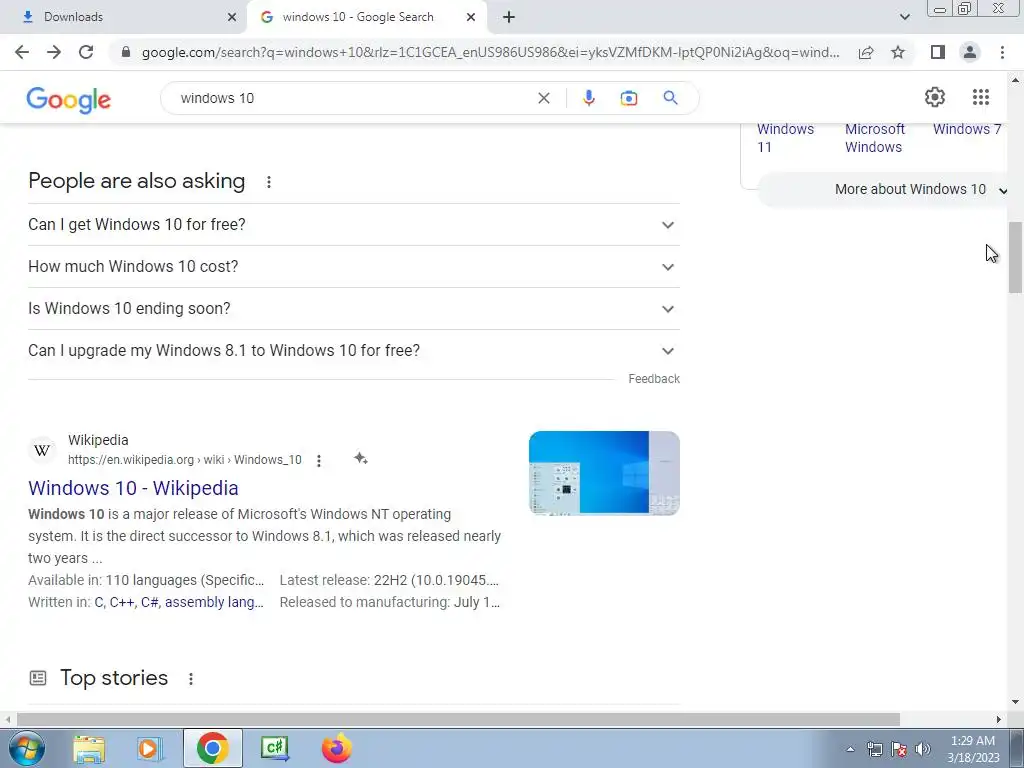Start voice search with the microphone icon
This screenshot has width=1024, height=768.
588,98
